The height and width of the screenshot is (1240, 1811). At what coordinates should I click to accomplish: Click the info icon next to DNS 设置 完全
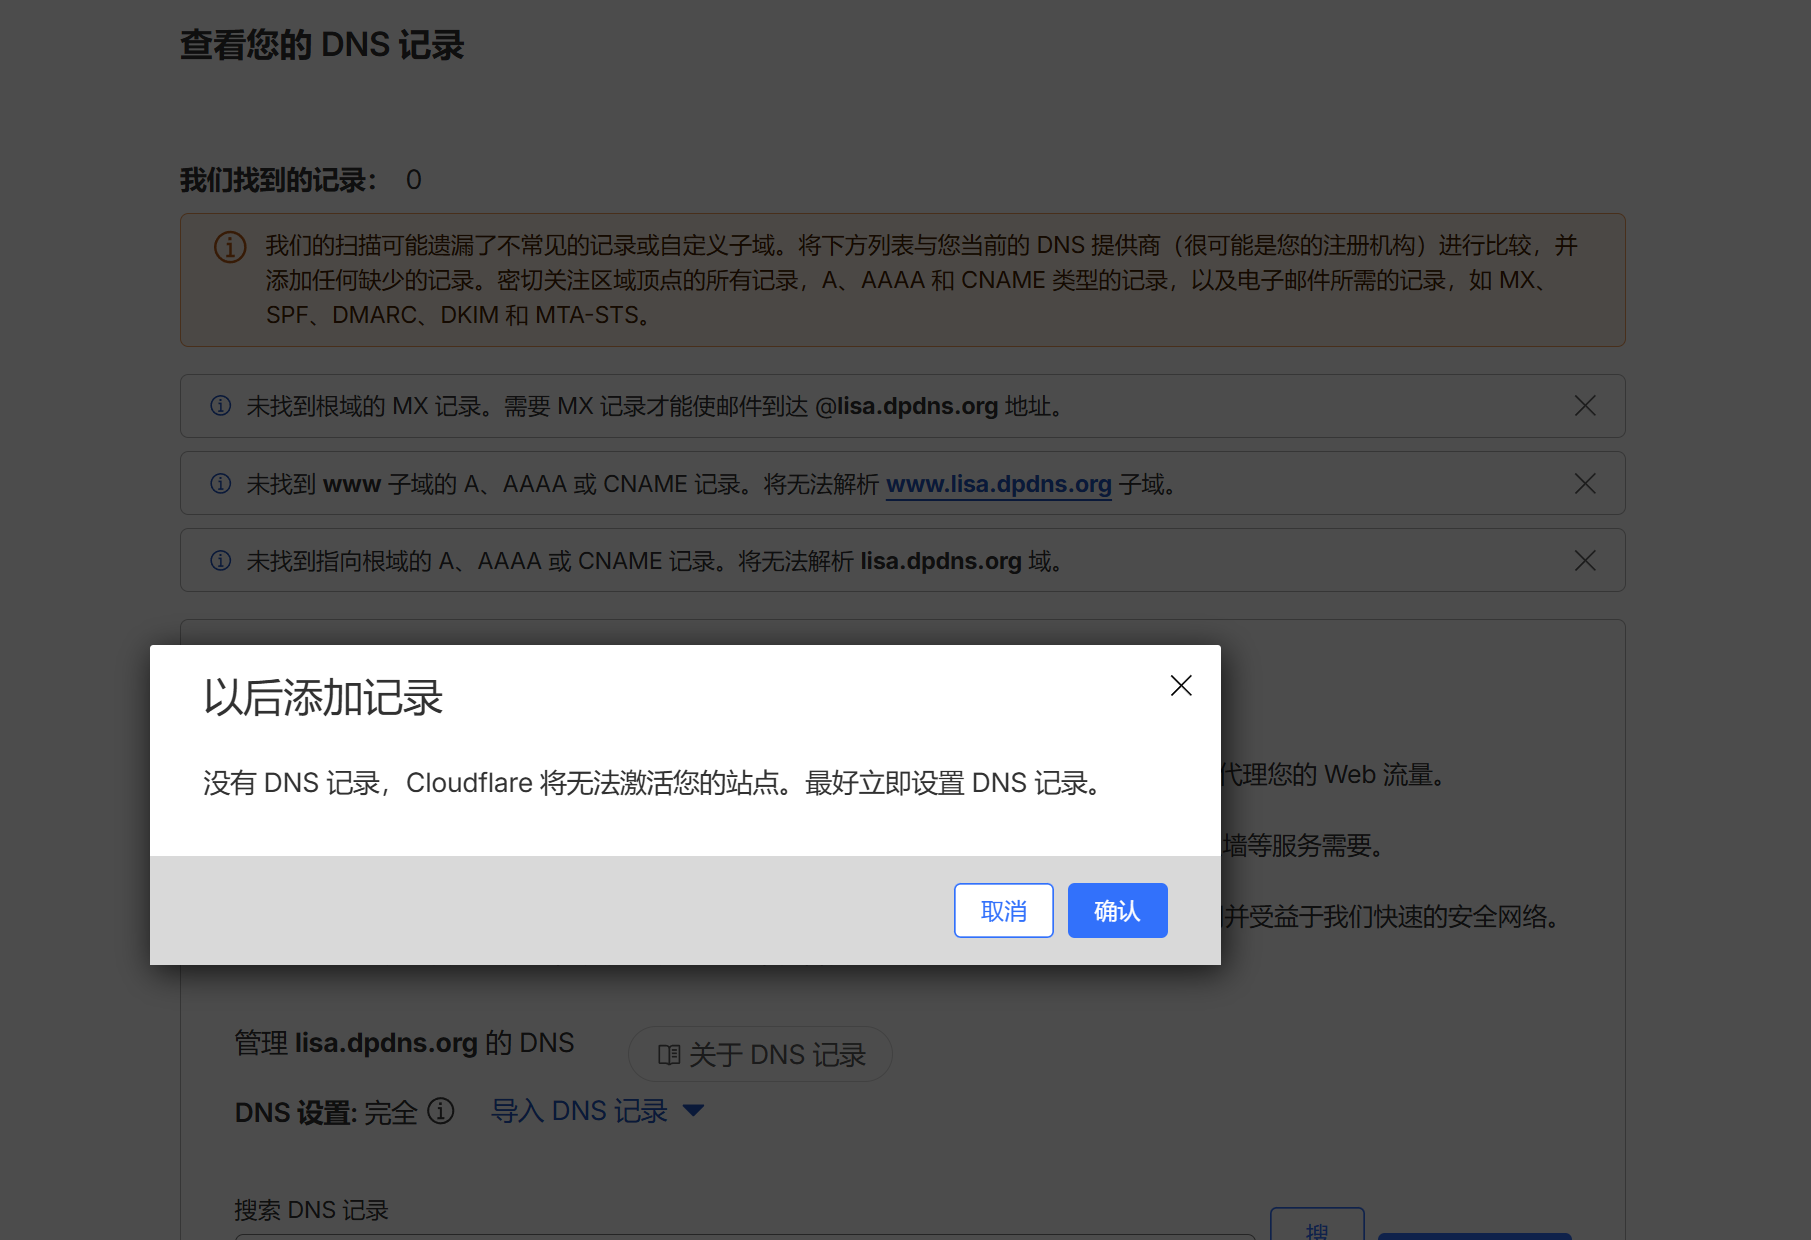[441, 1111]
